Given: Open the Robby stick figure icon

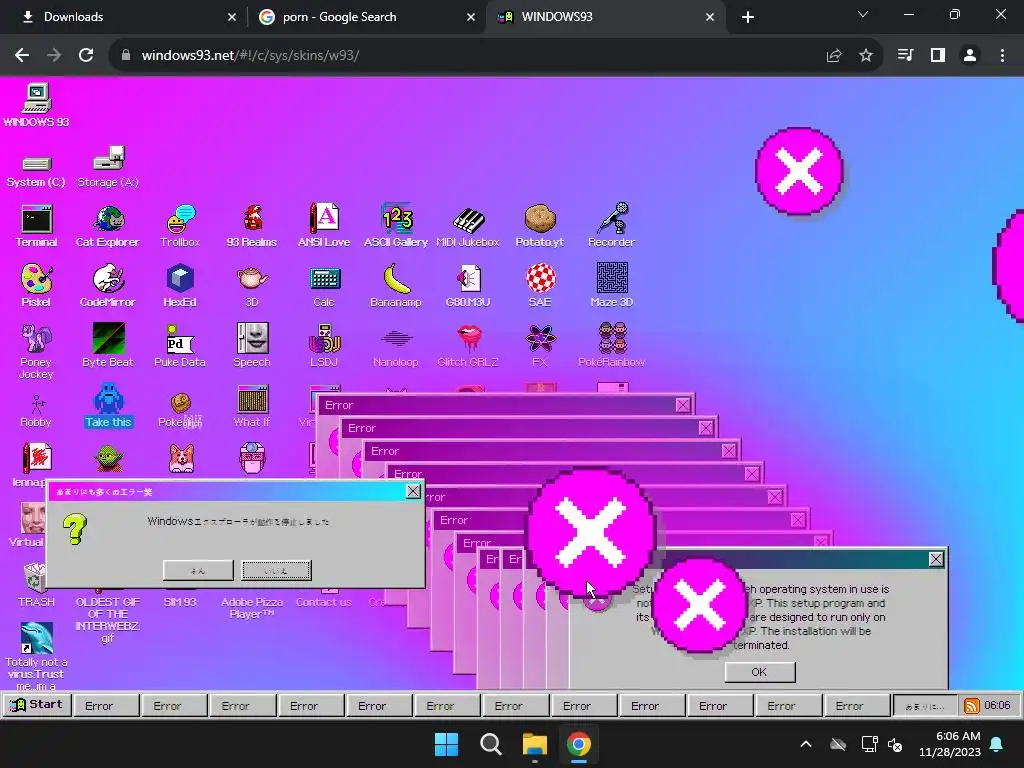Looking at the screenshot, I should (x=36, y=411).
